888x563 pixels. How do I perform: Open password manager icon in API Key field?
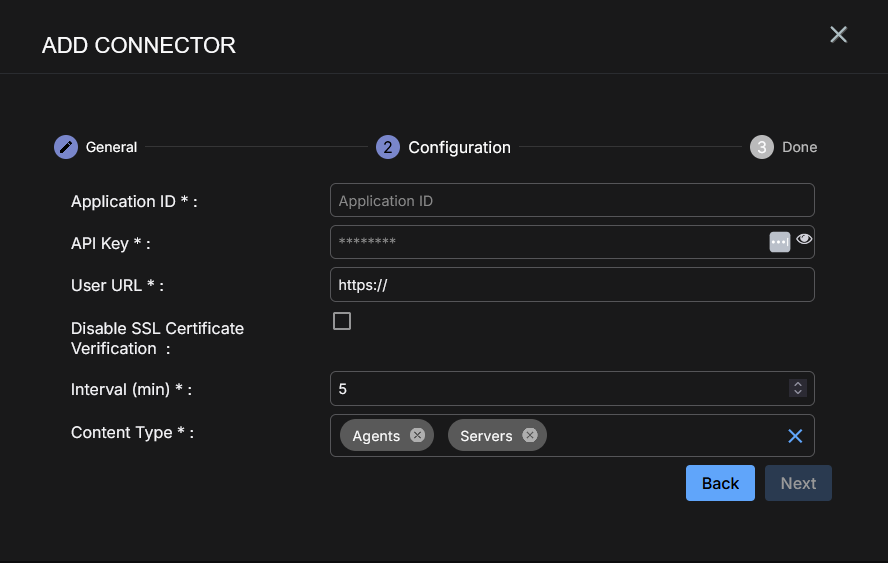pos(780,242)
